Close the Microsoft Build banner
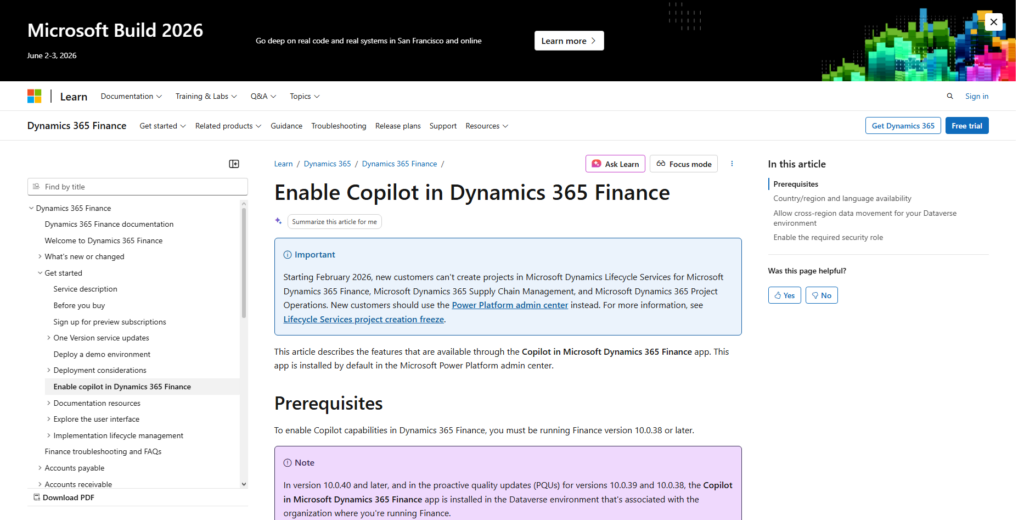Image resolution: width=1024 pixels, height=520 pixels. (x=993, y=22)
